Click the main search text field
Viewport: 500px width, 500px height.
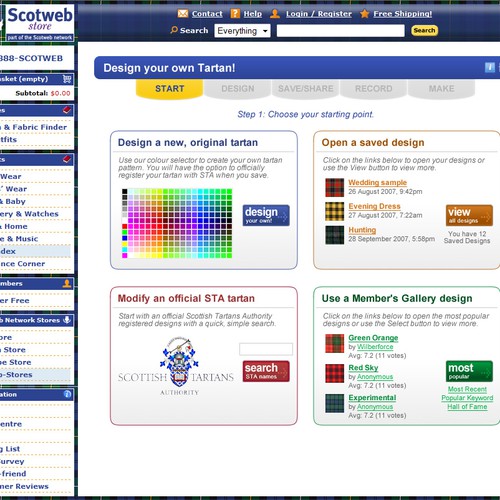coord(340,31)
